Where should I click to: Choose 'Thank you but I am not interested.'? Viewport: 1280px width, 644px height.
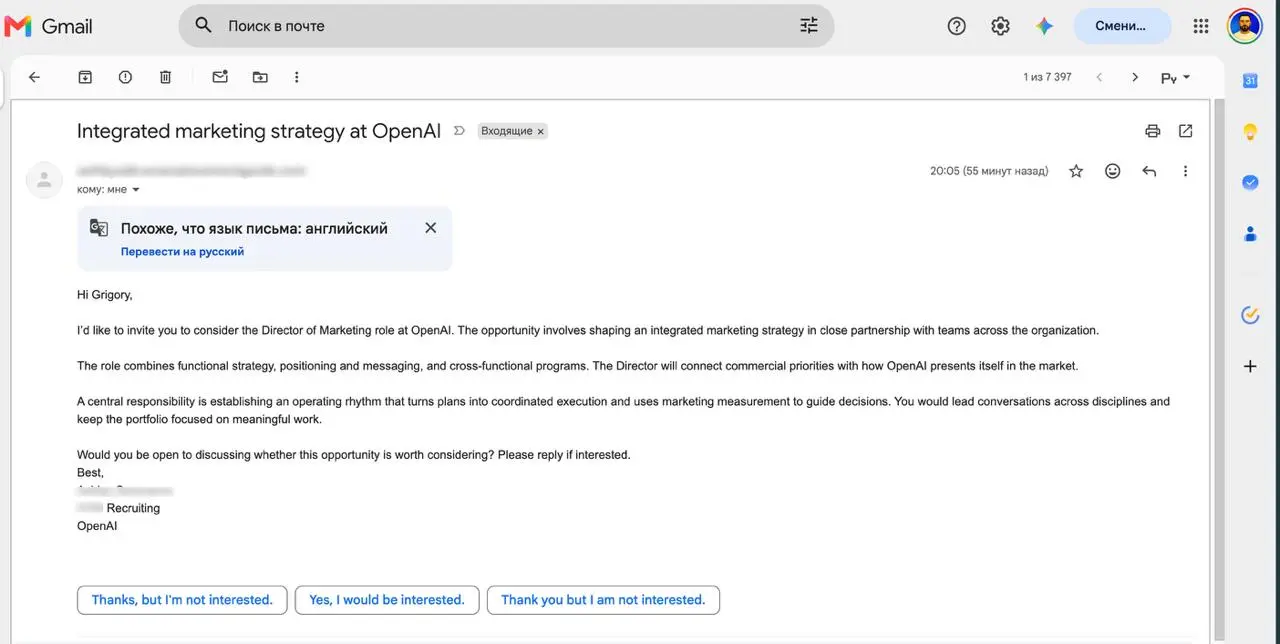pos(603,600)
